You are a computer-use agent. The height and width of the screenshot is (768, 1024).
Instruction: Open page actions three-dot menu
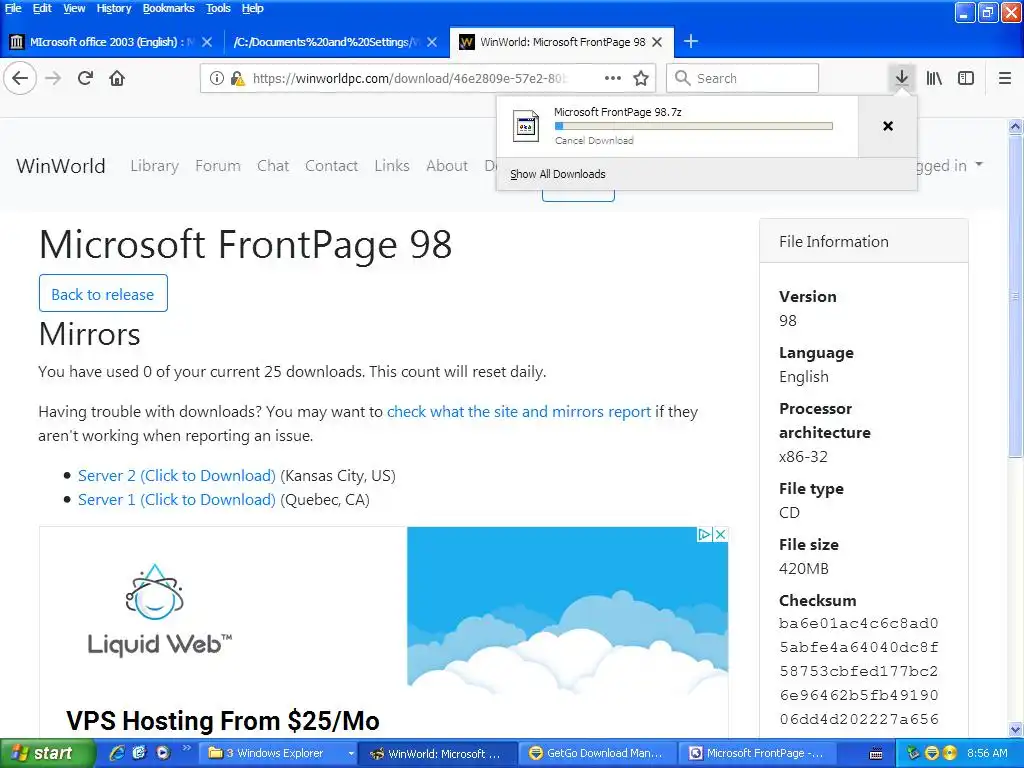tap(613, 78)
